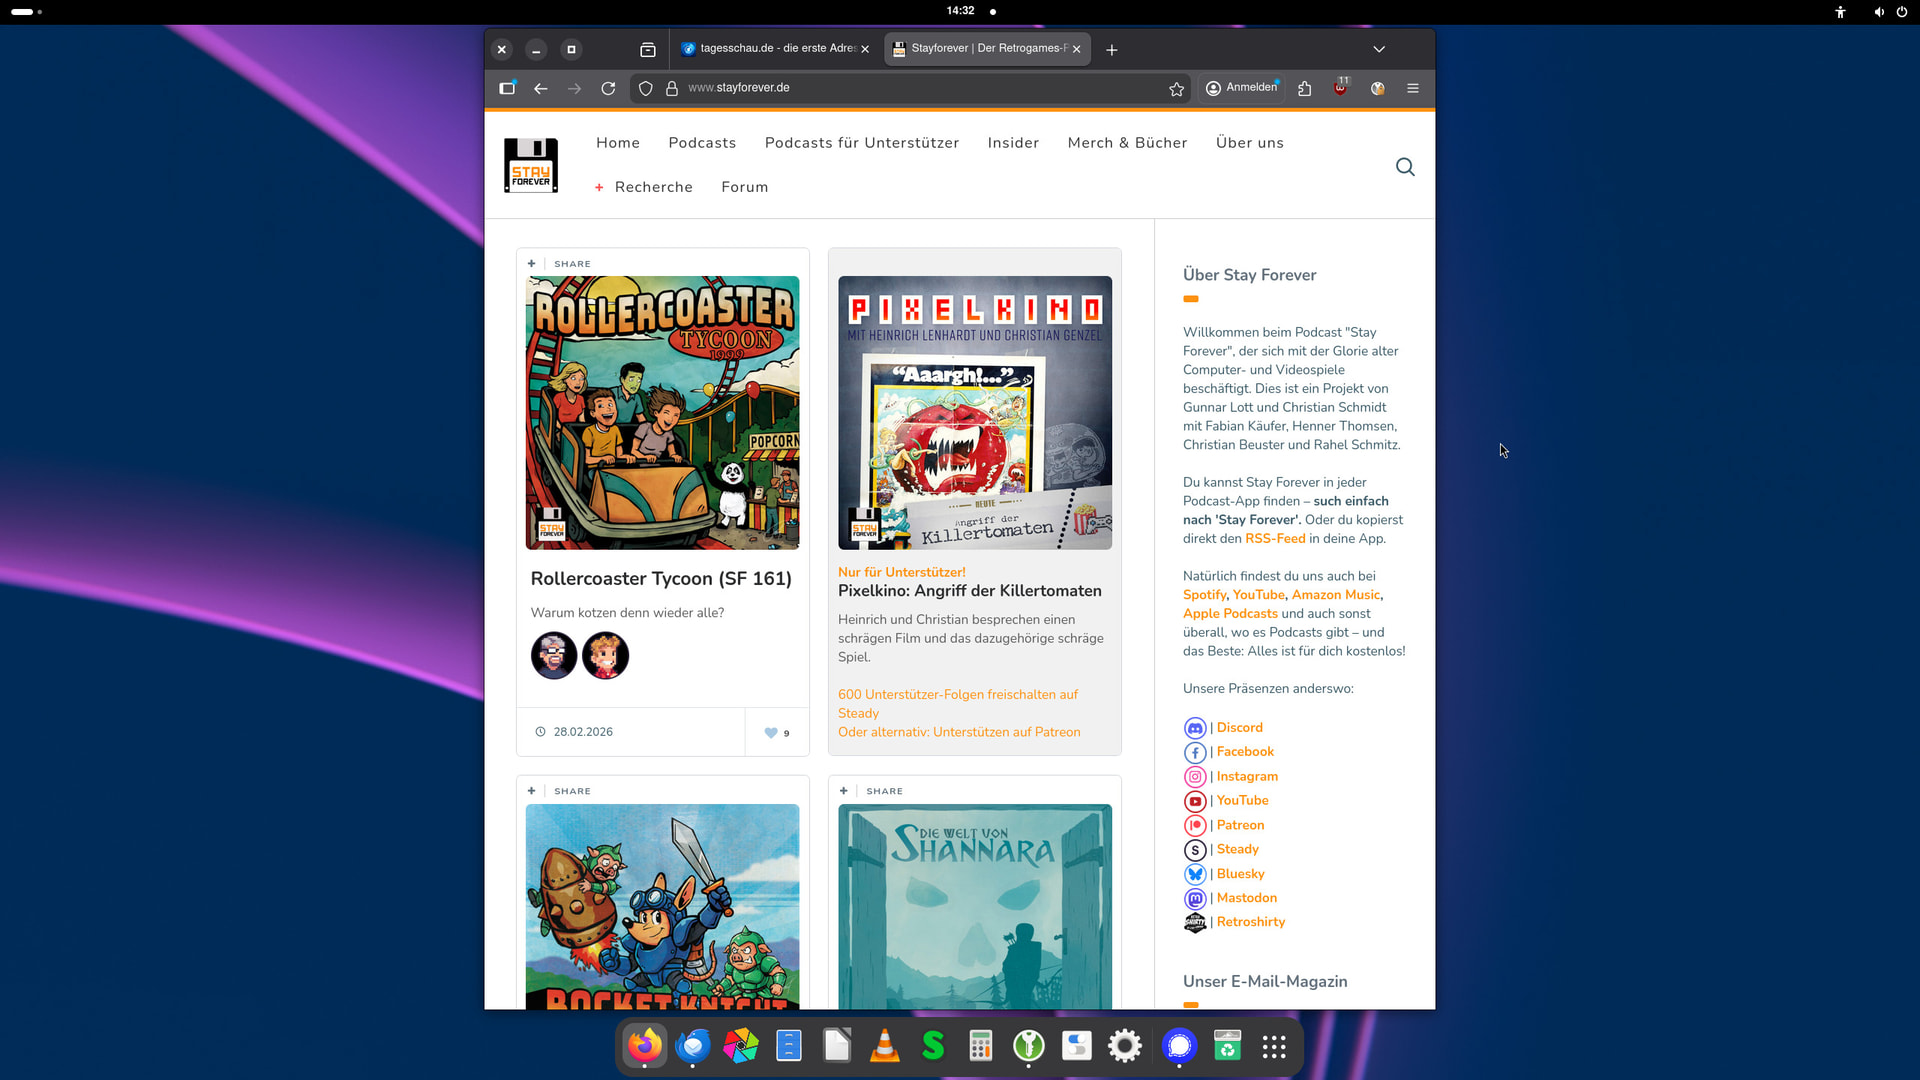1920x1080 pixels.
Task: Open the Pixelkino Killertomaten cover image
Action: 974,413
